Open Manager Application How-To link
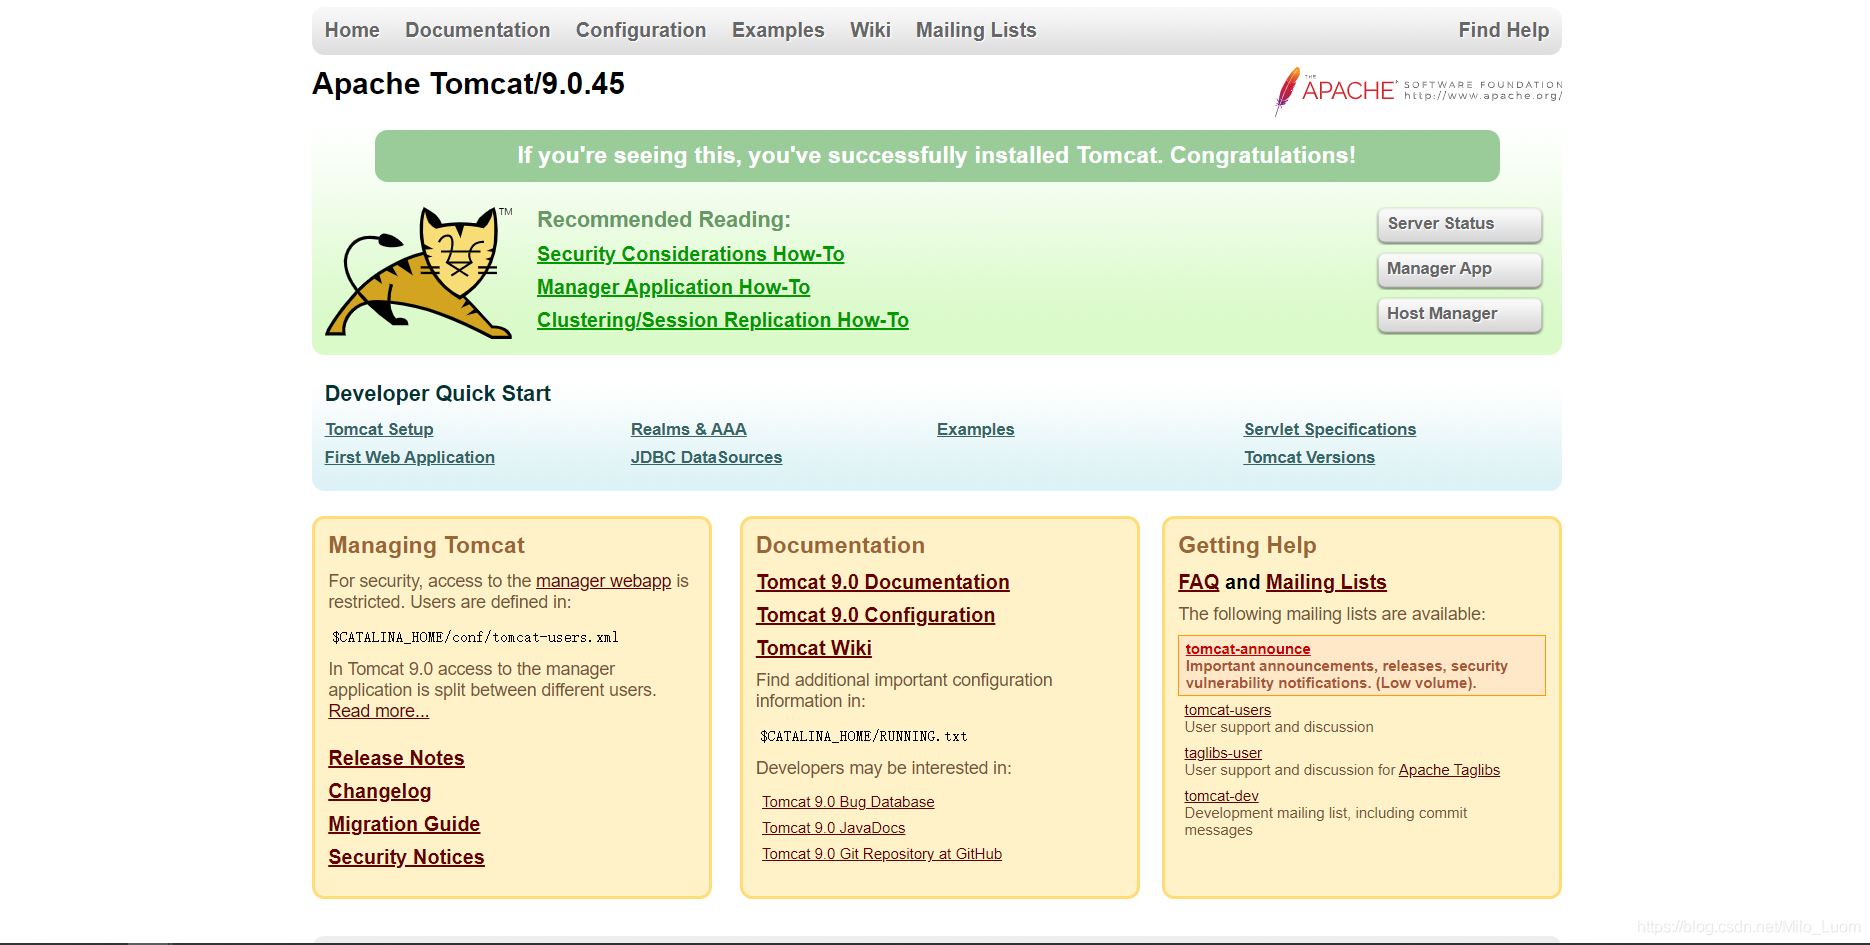Screen dimensions: 1870x945 673,287
